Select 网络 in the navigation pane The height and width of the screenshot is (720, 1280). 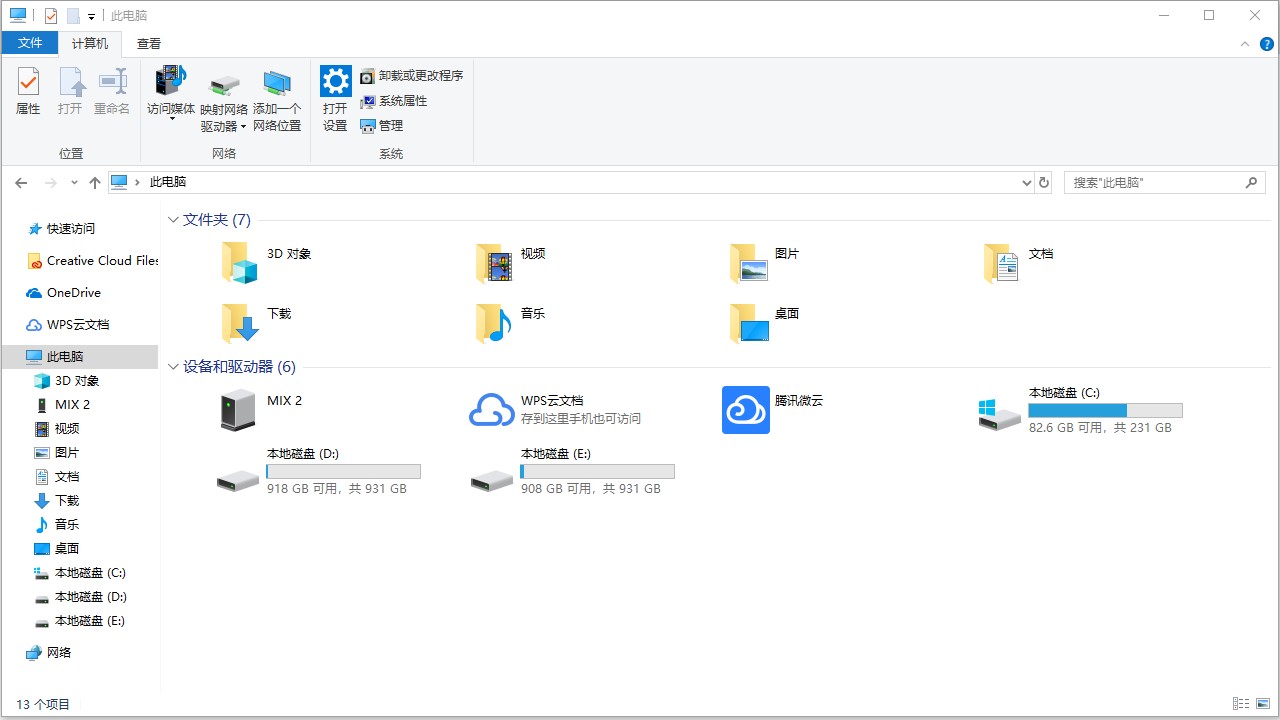coord(49,653)
